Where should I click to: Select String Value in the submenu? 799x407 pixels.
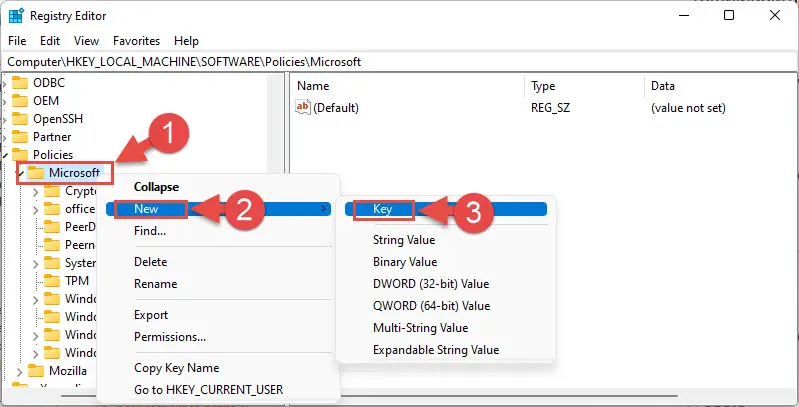point(446,239)
